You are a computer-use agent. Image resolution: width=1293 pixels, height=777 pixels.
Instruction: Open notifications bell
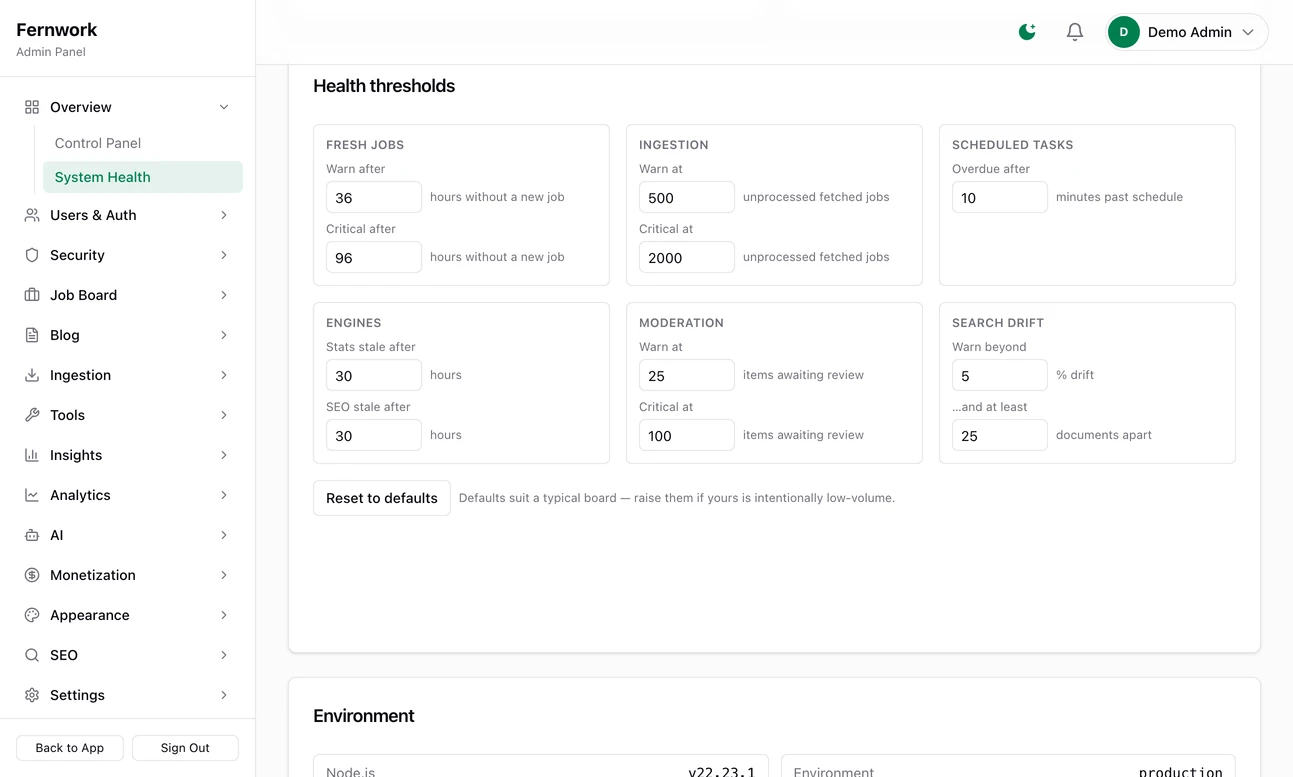coord(1075,32)
